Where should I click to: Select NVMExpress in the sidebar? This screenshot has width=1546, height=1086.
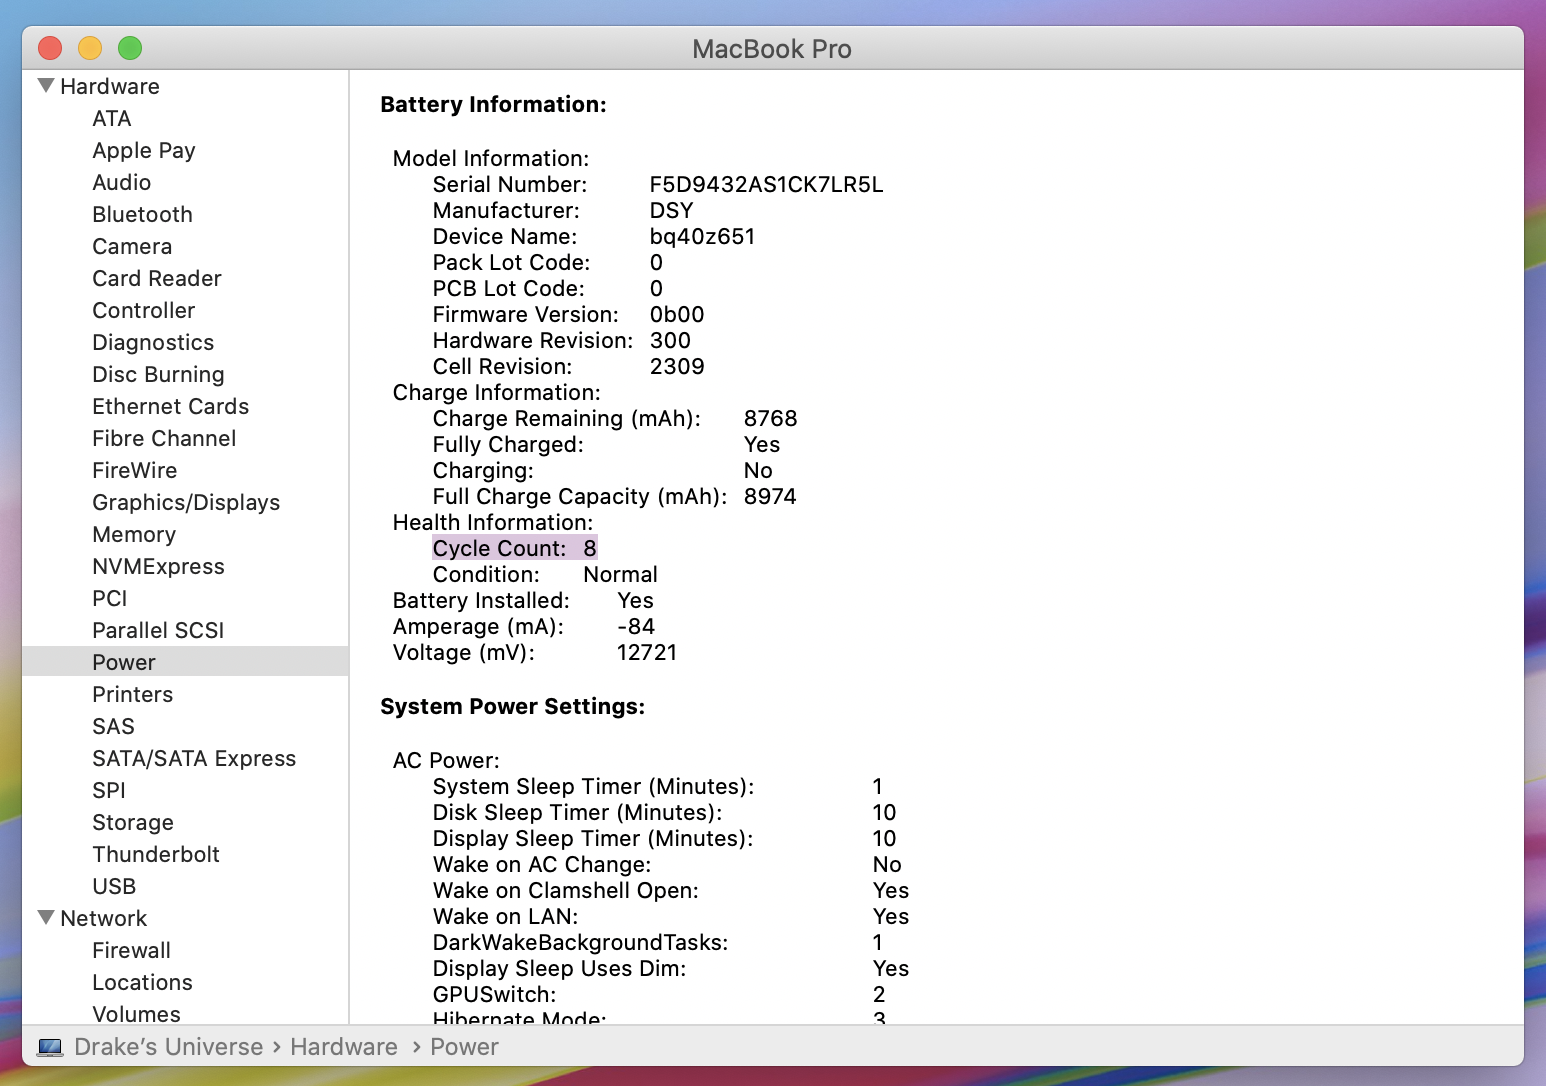158,566
